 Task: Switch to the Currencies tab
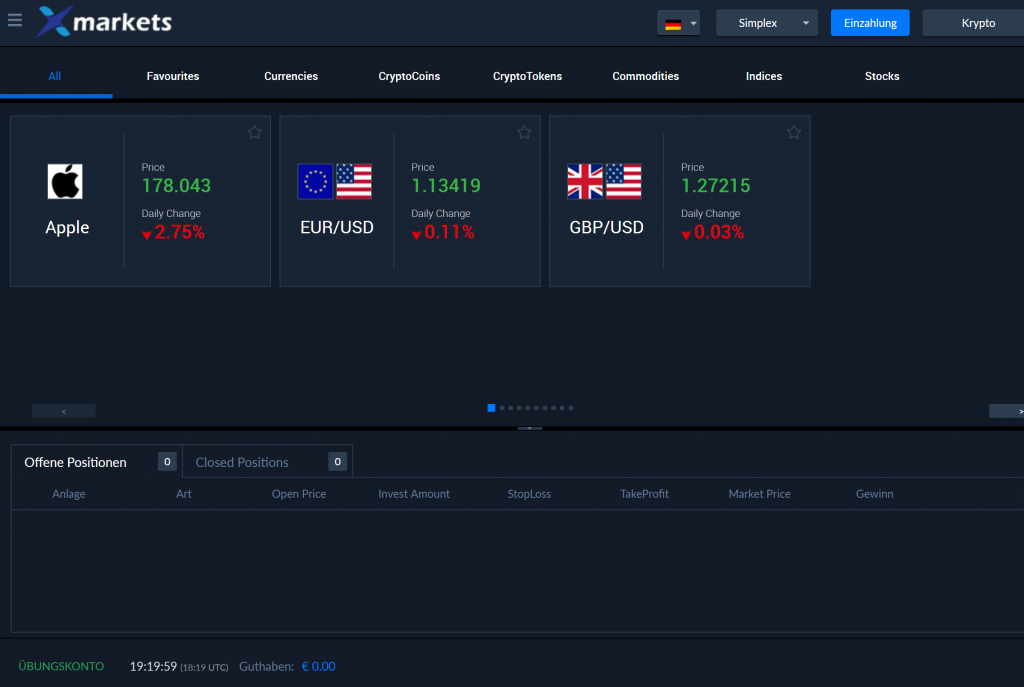pyautogui.click(x=291, y=76)
